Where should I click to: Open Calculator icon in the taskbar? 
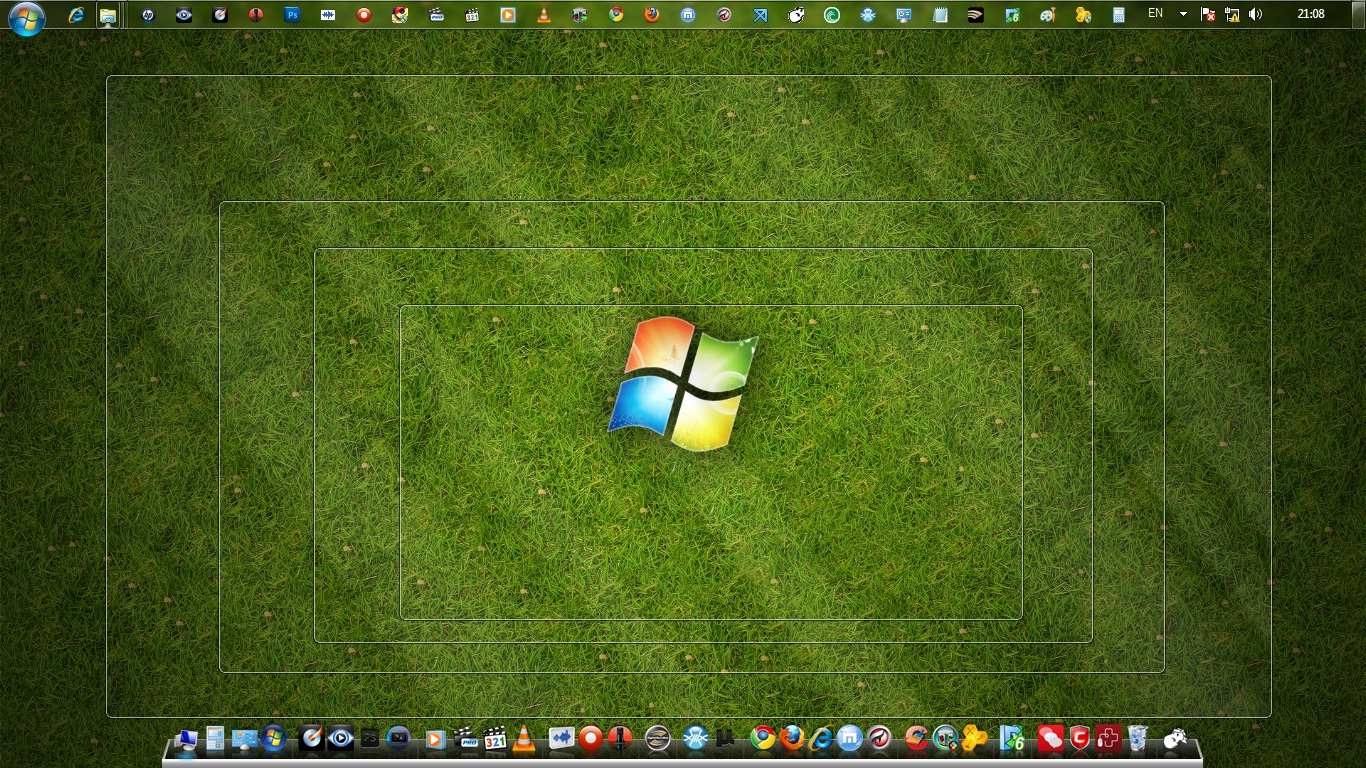1119,15
